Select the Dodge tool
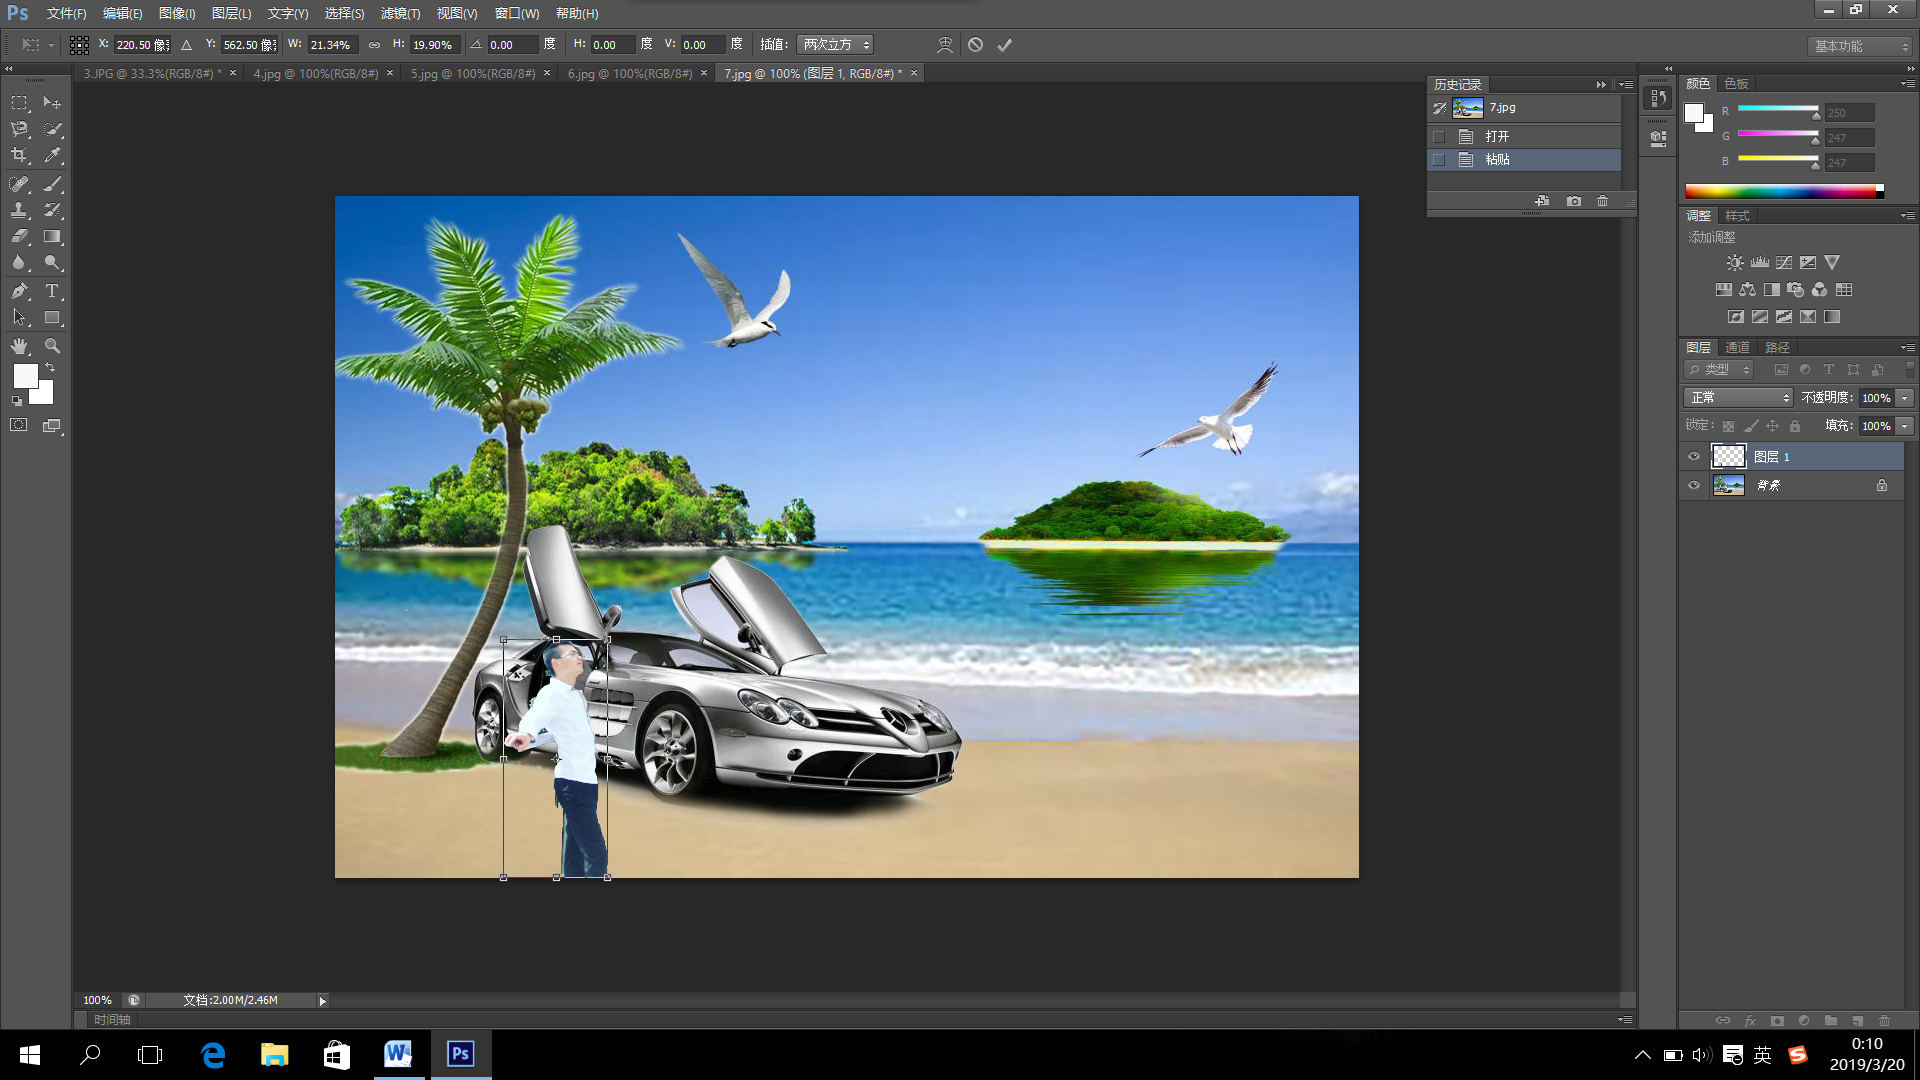The height and width of the screenshot is (1080, 1920). [x=52, y=263]
